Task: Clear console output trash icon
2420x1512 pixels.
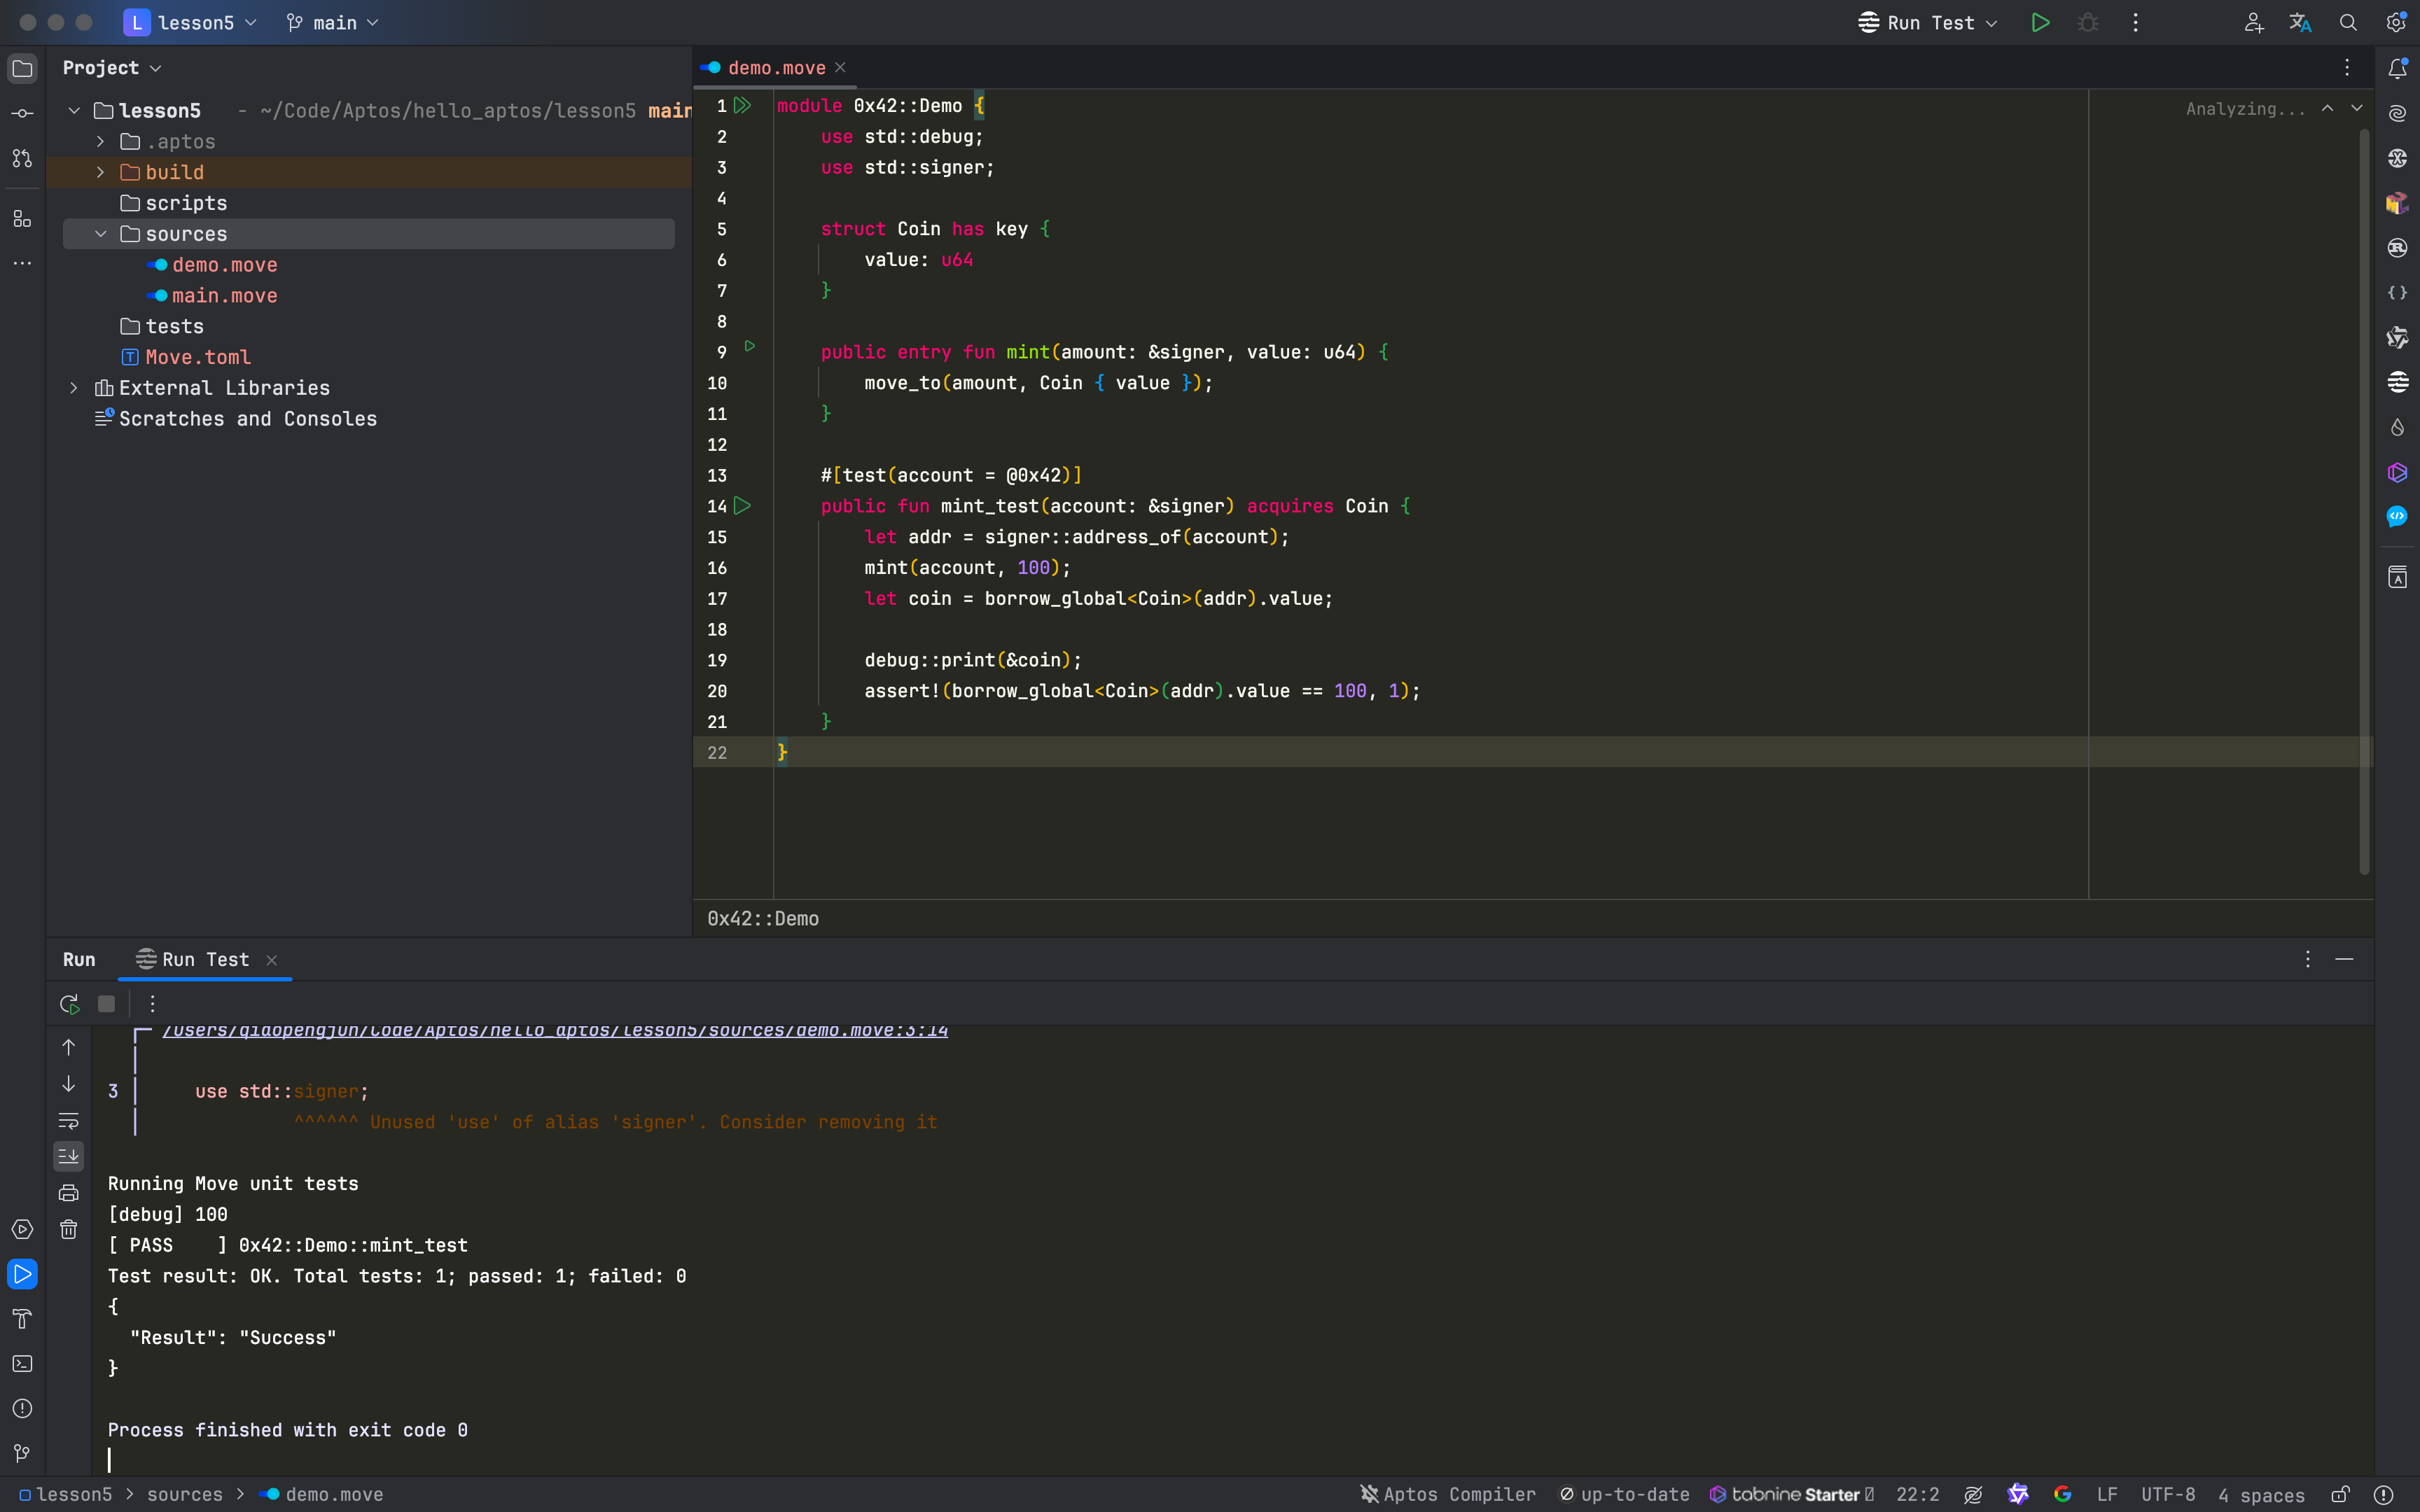Action: (x=68, y=1229)
